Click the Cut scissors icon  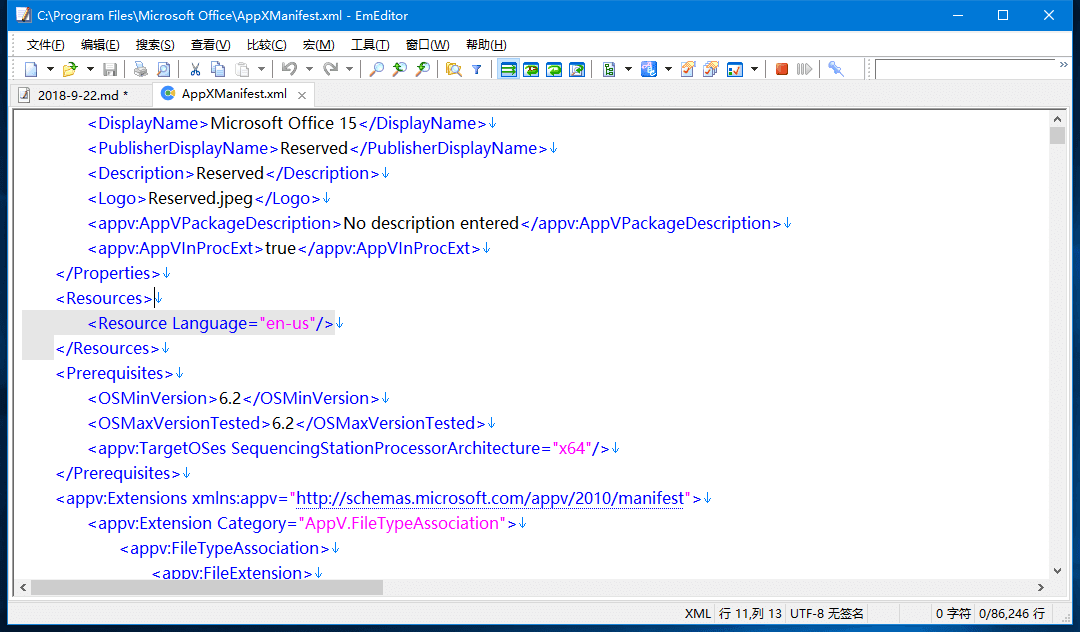[195, 69]
